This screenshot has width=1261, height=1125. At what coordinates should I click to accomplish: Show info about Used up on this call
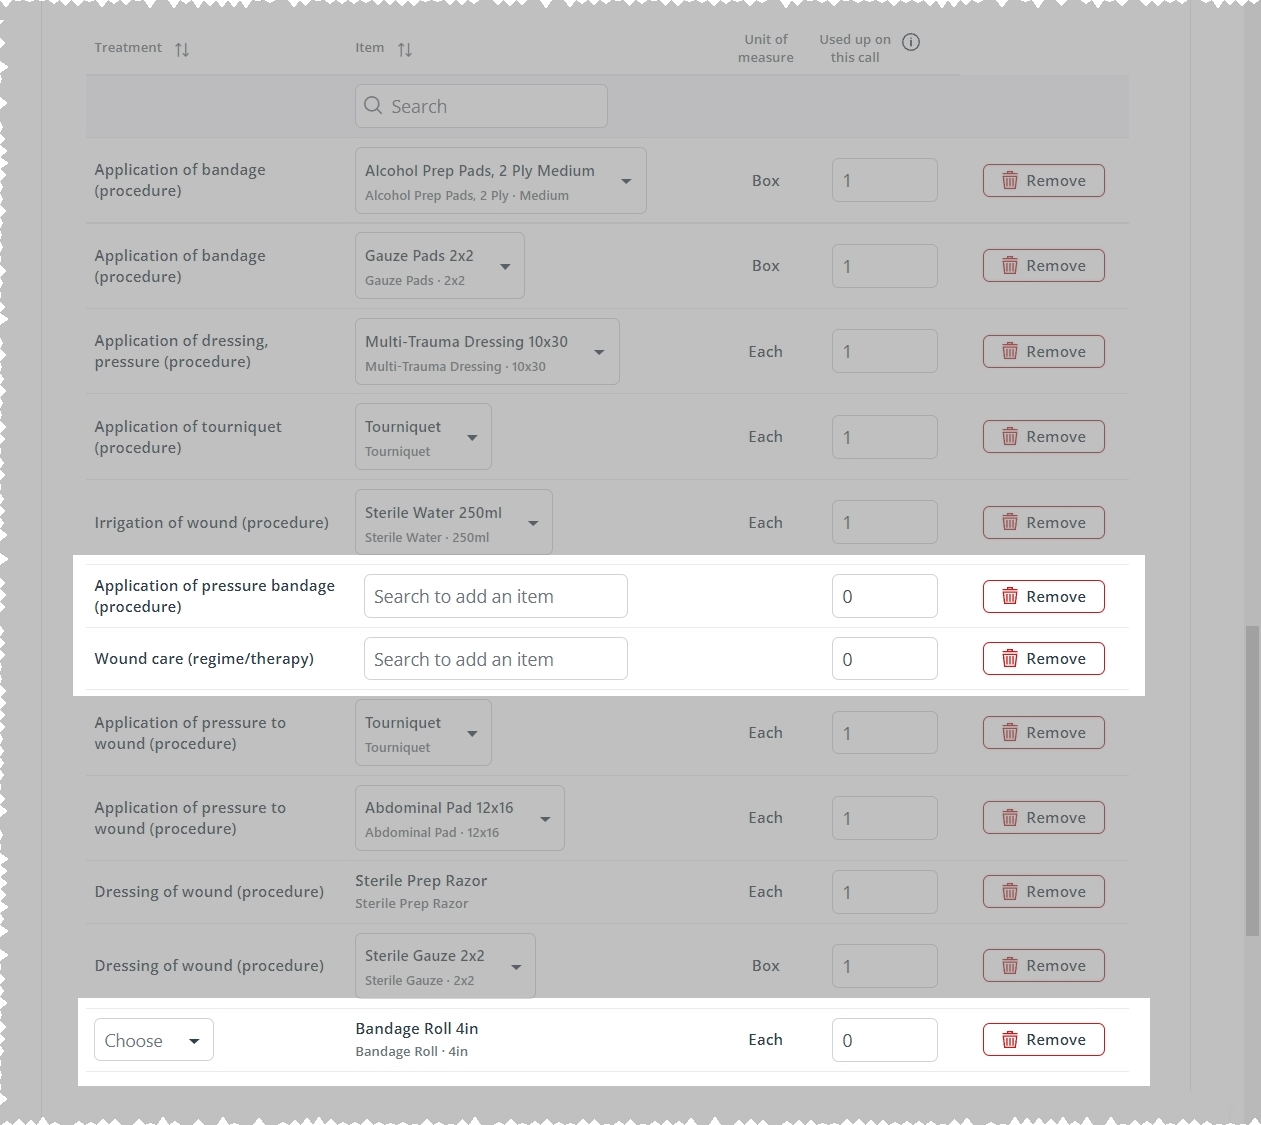click(911, 42)
